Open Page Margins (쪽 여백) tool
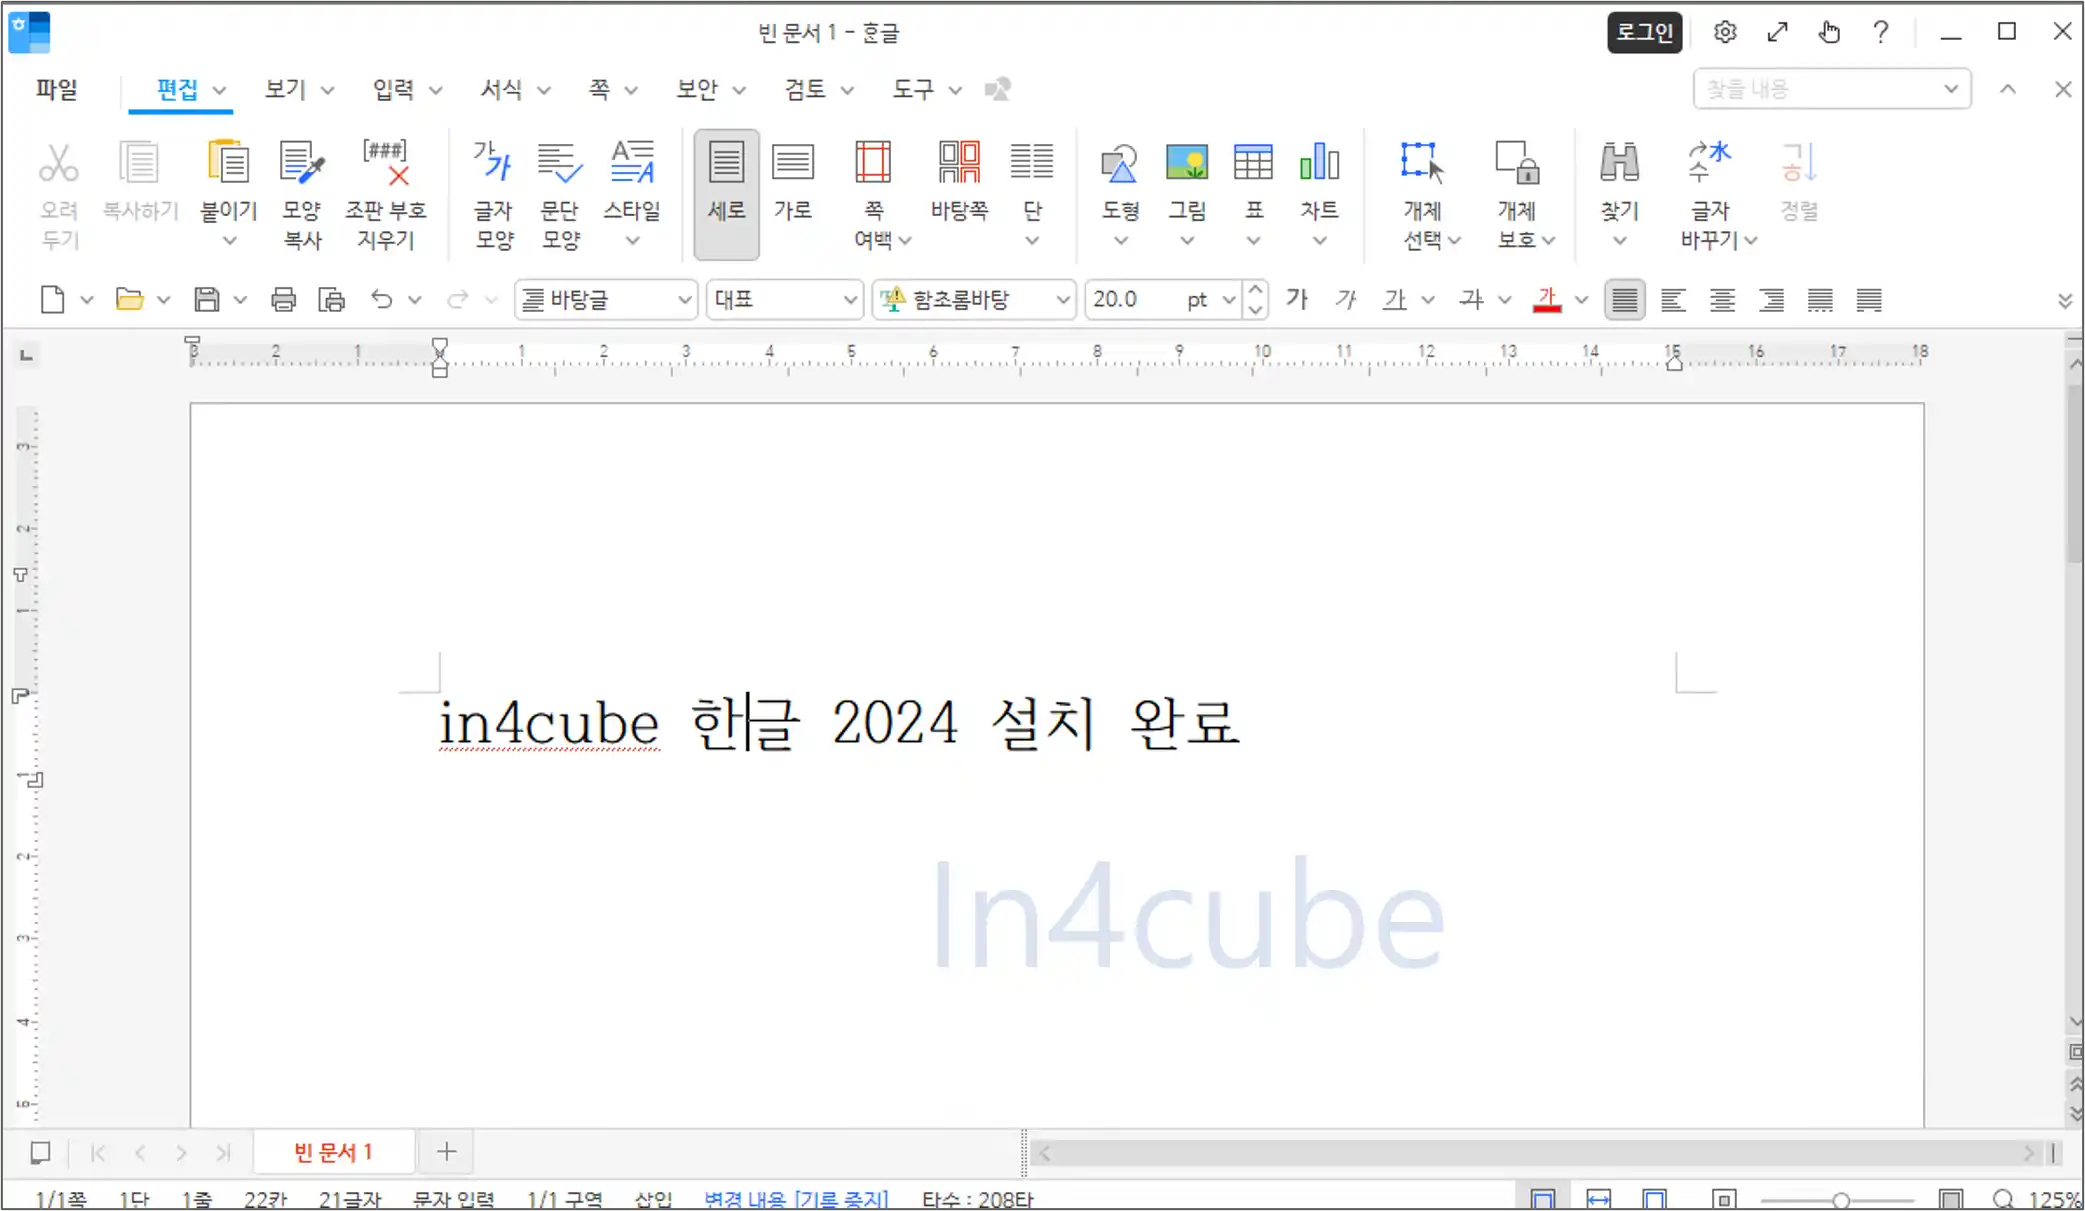The image size is (2085, 1211). point(873,163)
